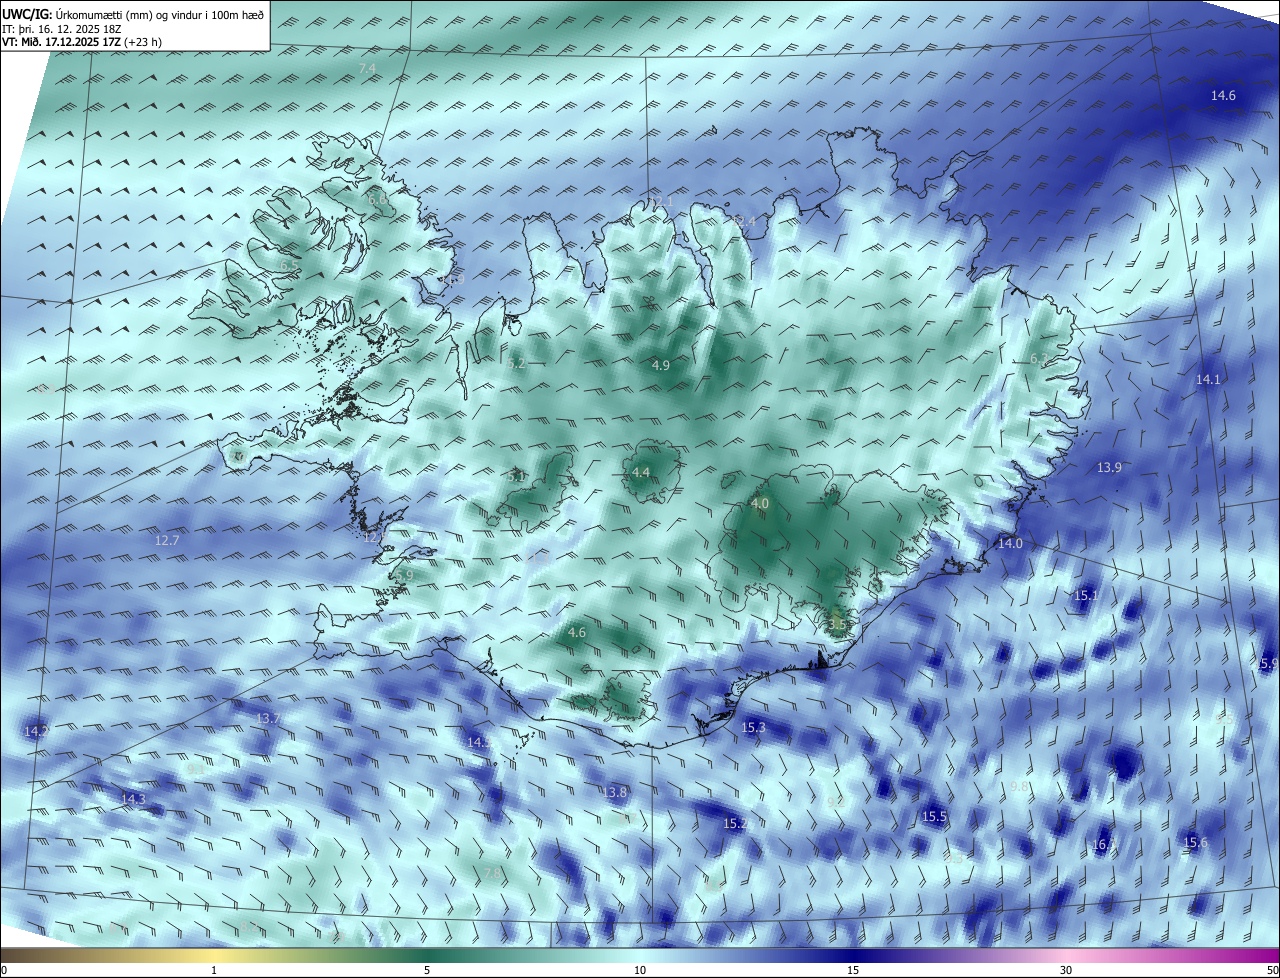Click the 12.7 value west of Iceland
Viewport: 1280px width, 978px height.
coord(167,540)
